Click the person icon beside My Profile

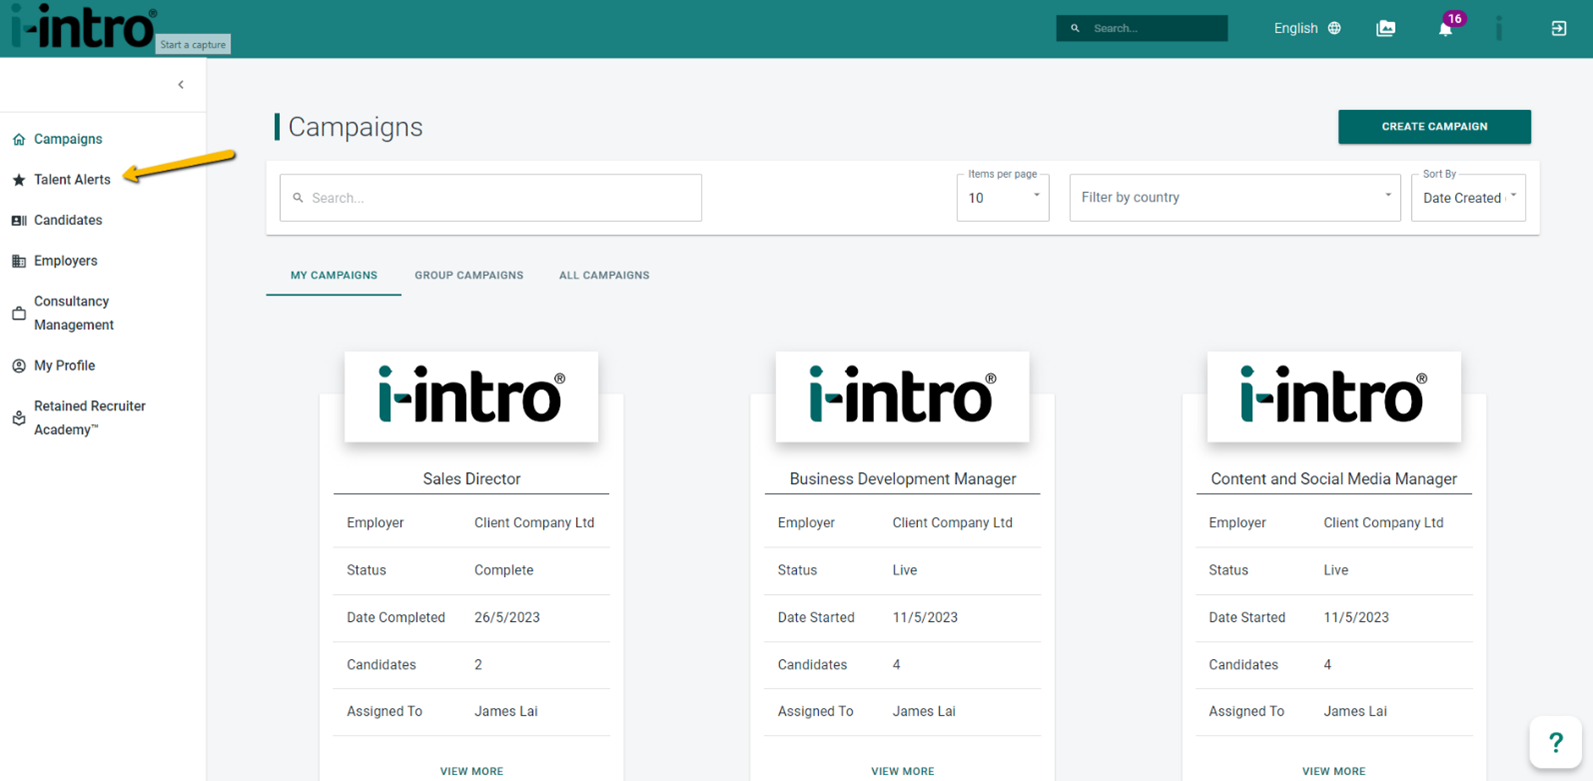(19, 366)
